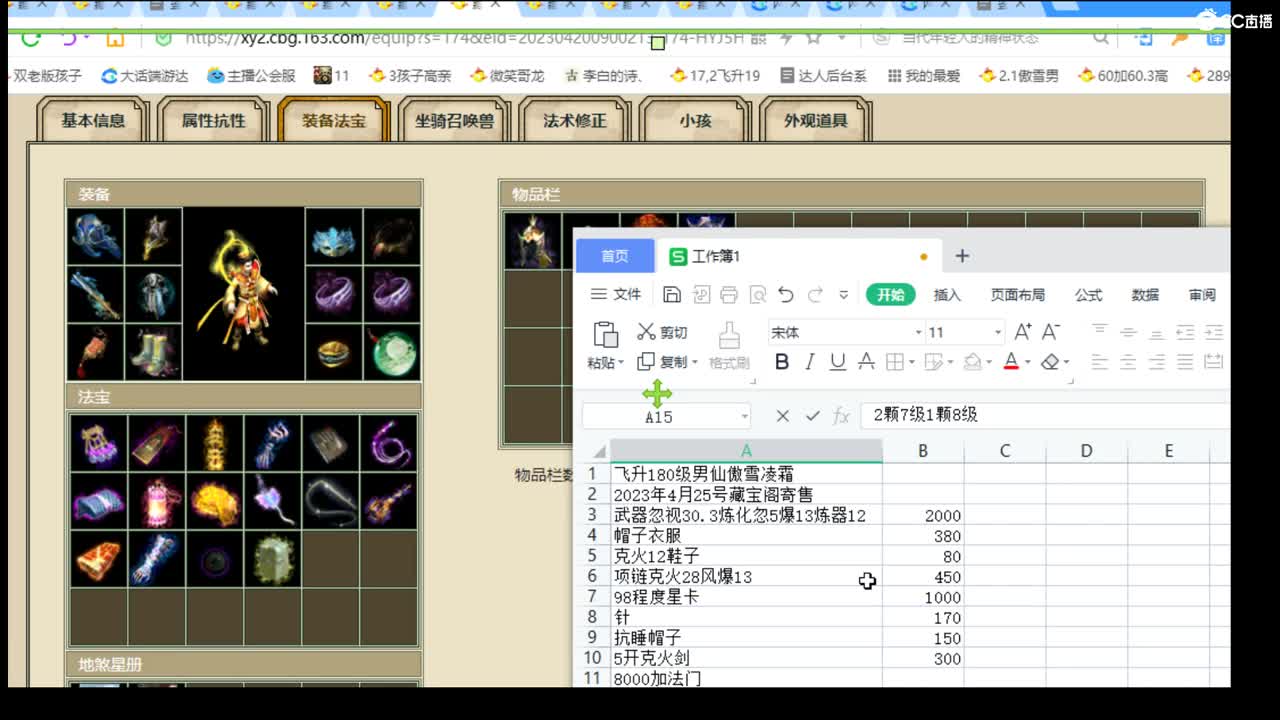Click the browser reload icon
Viewport: 1280px width, 720px height.
tap(31, 38)
